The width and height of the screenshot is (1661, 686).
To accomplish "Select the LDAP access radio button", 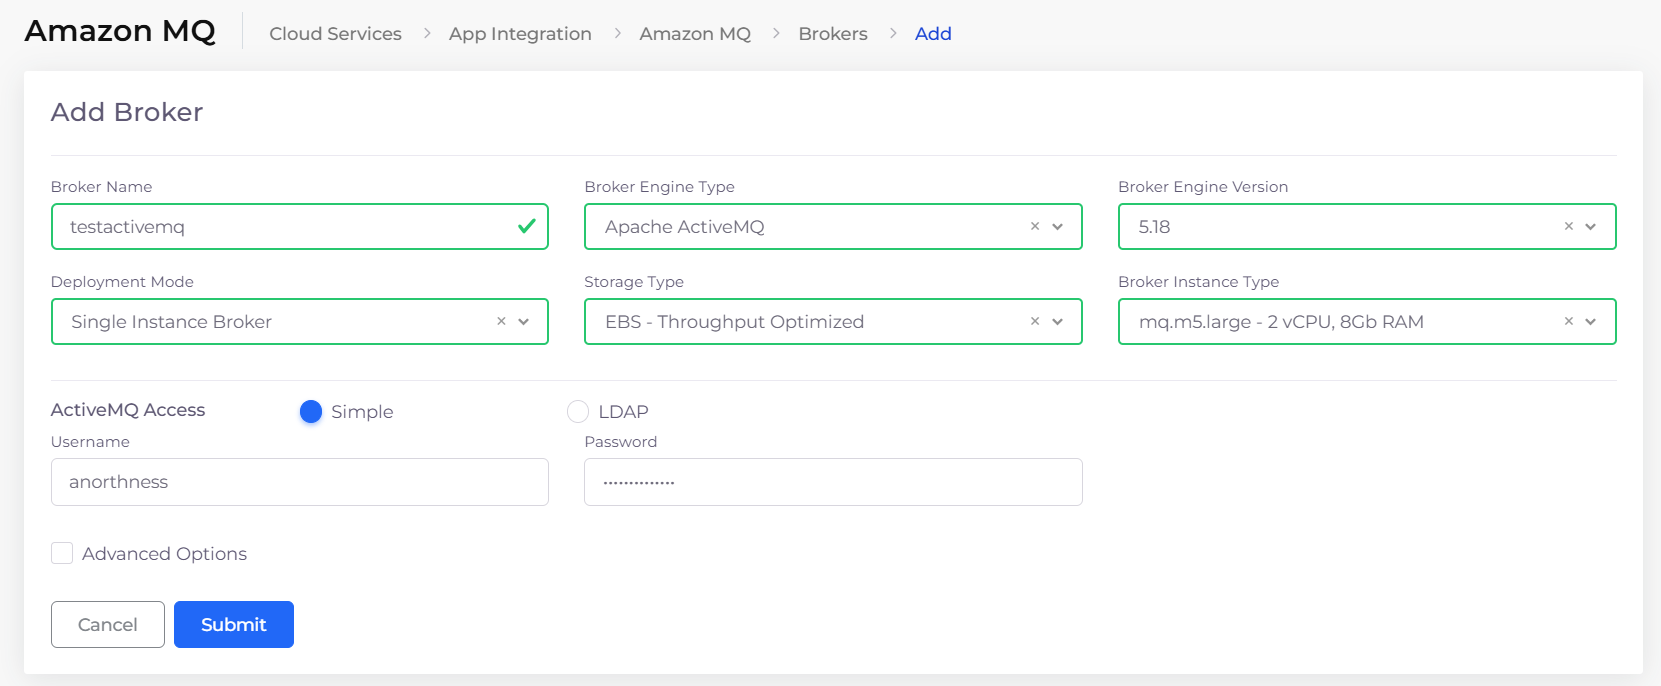I will (578, 412).
